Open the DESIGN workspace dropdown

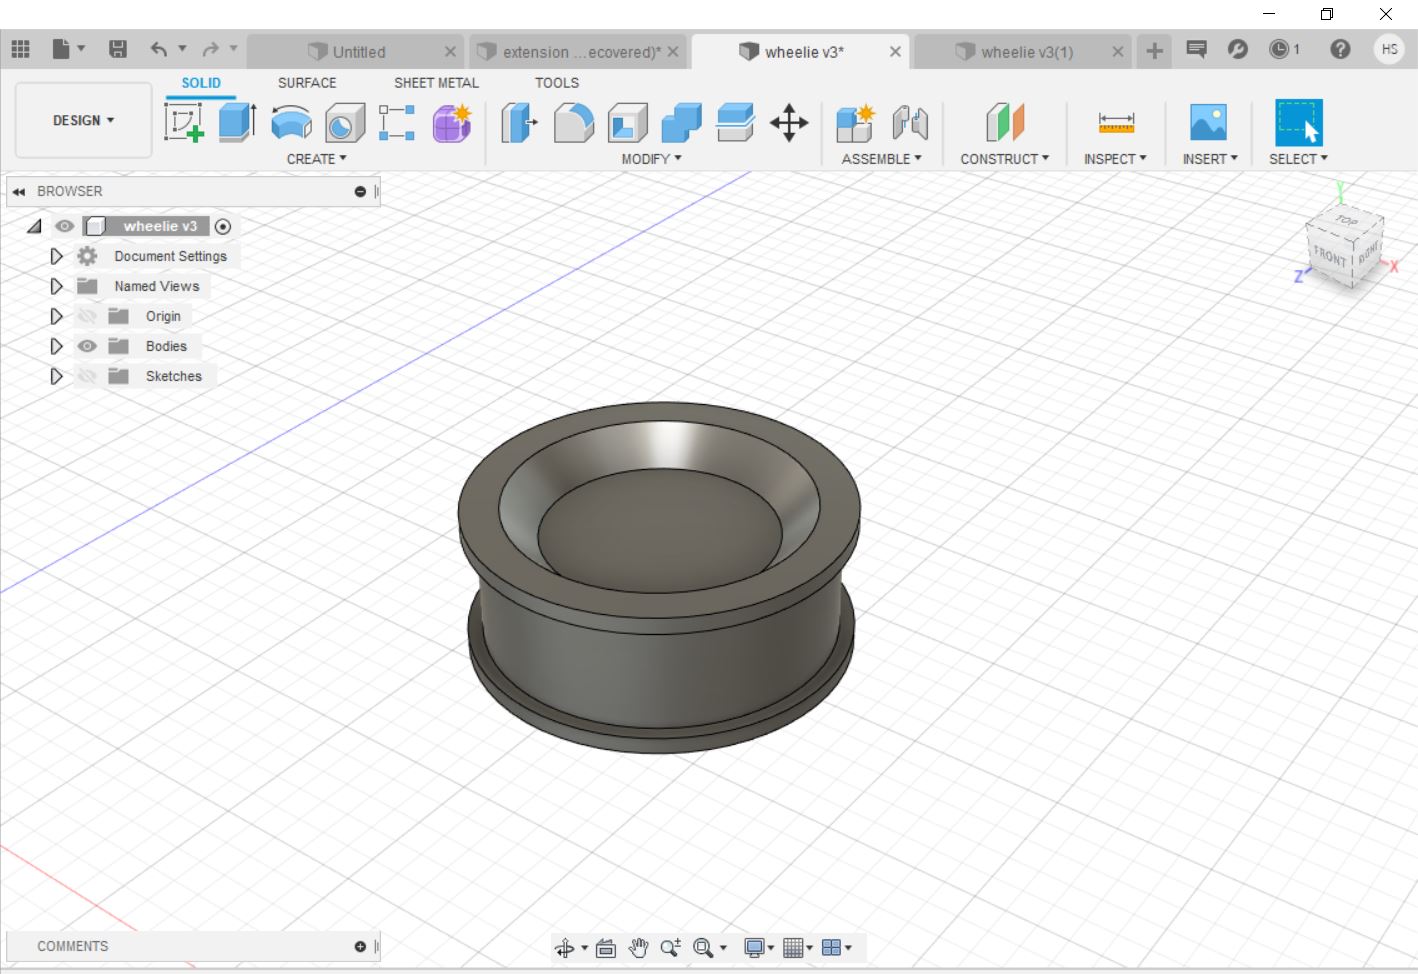pos(83,120)
